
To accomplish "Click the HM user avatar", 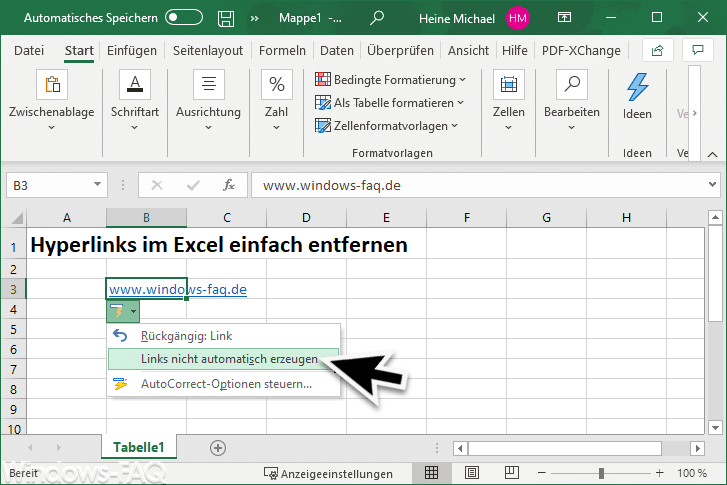I will click(x=517, y=18).
